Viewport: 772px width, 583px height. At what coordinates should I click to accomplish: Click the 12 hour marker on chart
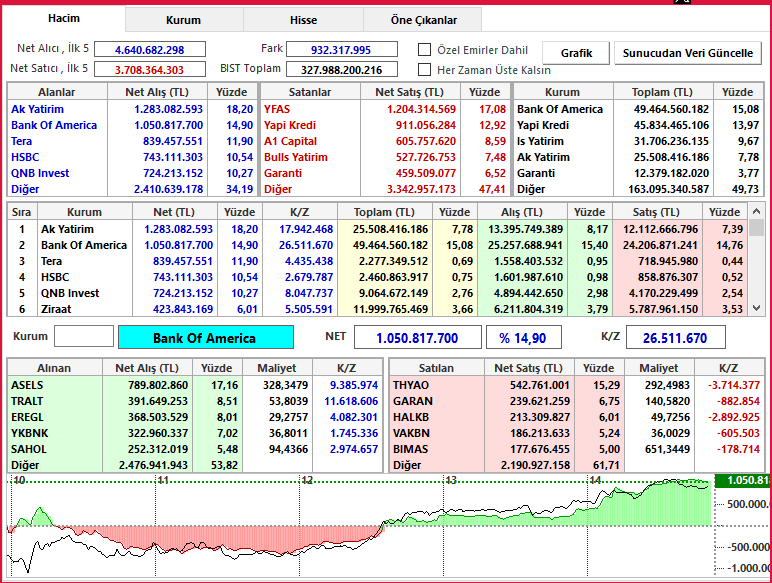click(x=307, y=480)
